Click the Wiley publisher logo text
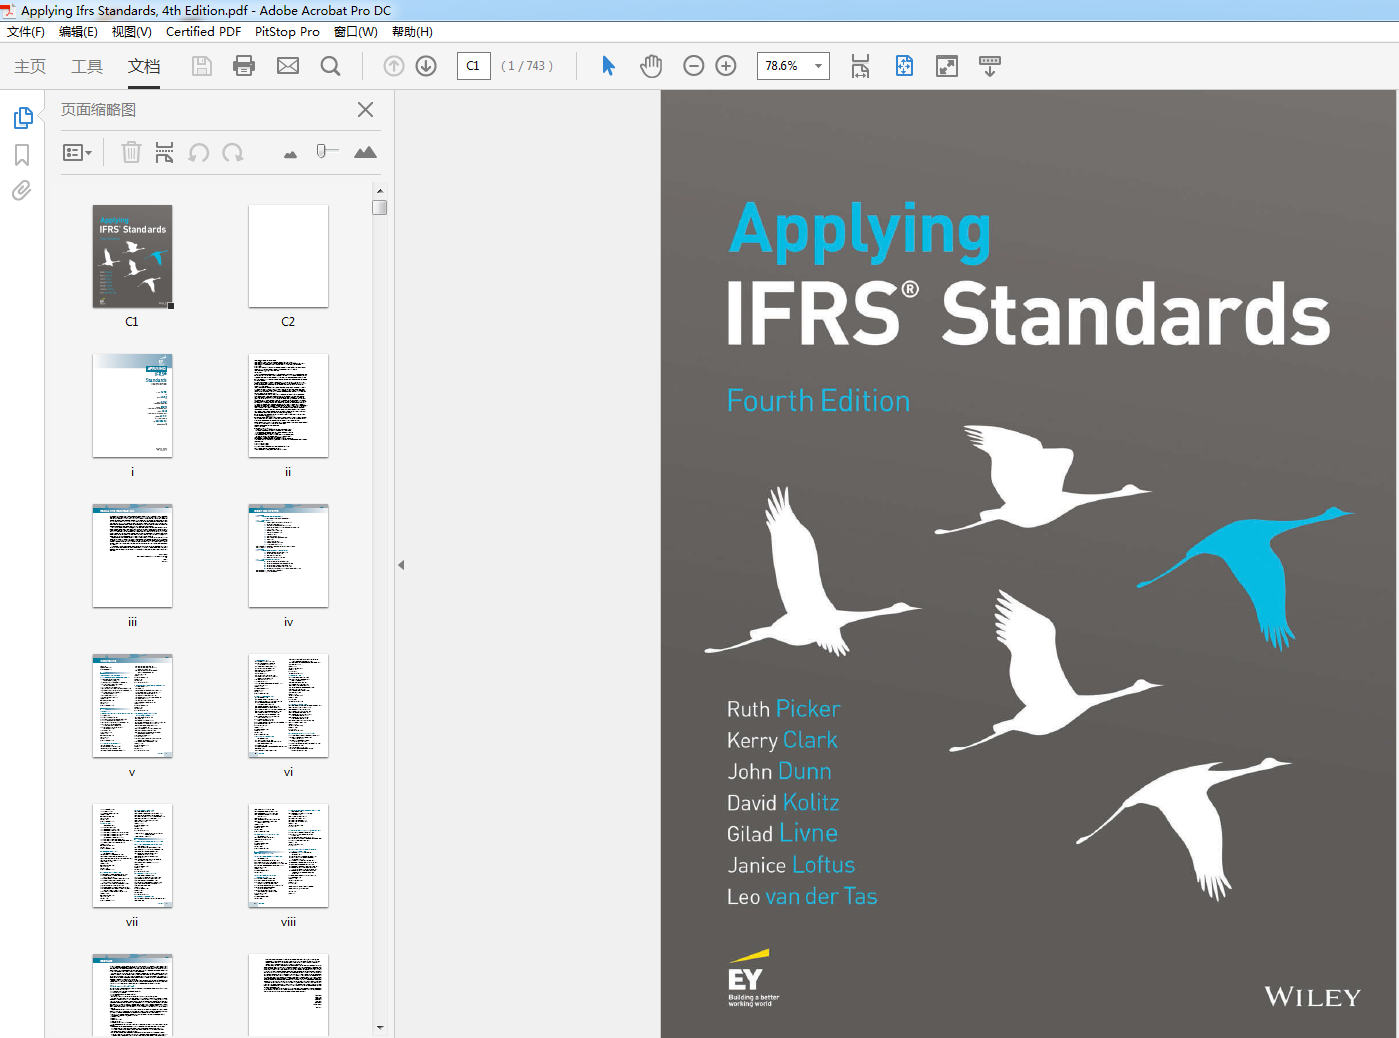This screenshot has height=1038, width=1399. (x=1312, y=997)
